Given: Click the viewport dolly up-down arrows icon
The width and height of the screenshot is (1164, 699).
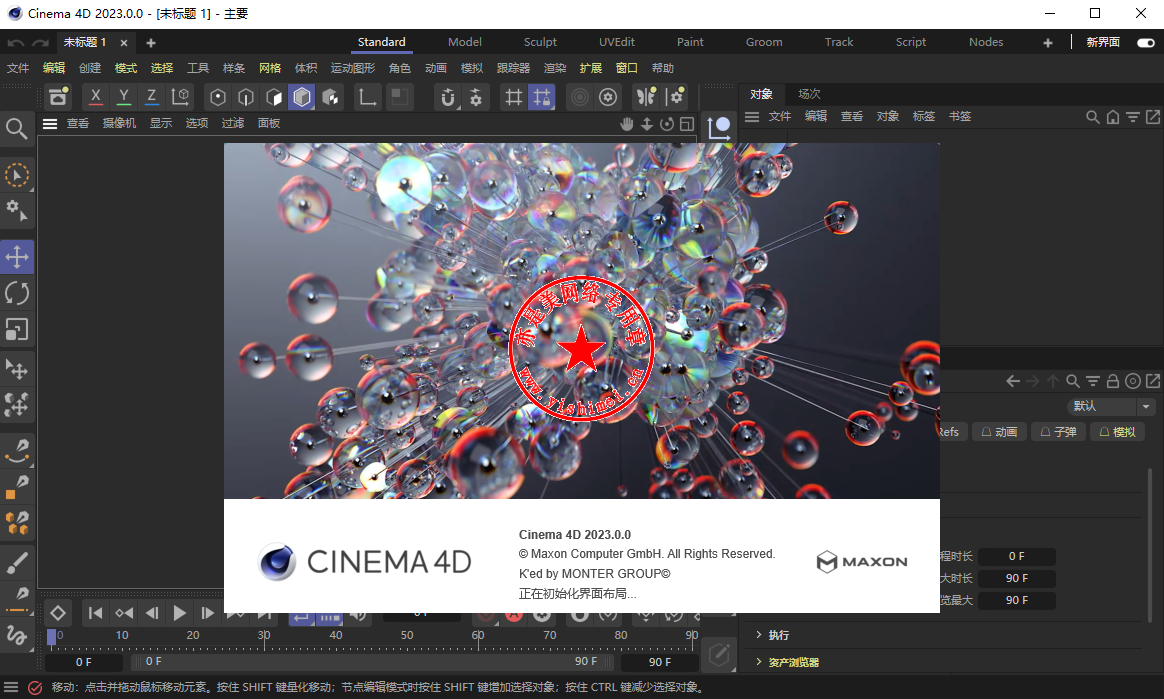Looking at the screenshot, I should click(647, 124).
